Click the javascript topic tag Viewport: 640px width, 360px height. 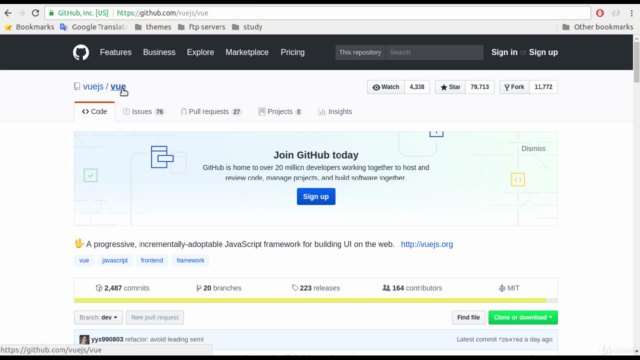coord(115,260)
